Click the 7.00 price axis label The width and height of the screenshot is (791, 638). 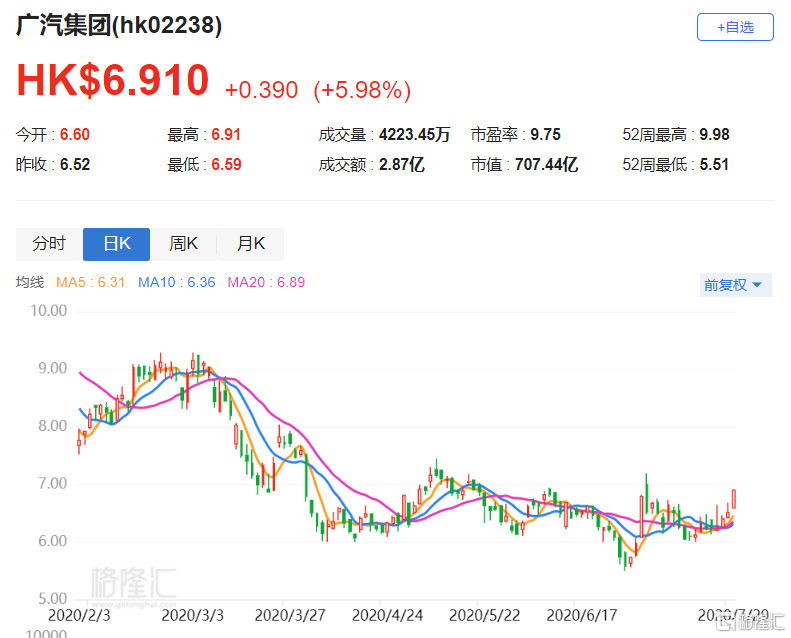[52, 483]
